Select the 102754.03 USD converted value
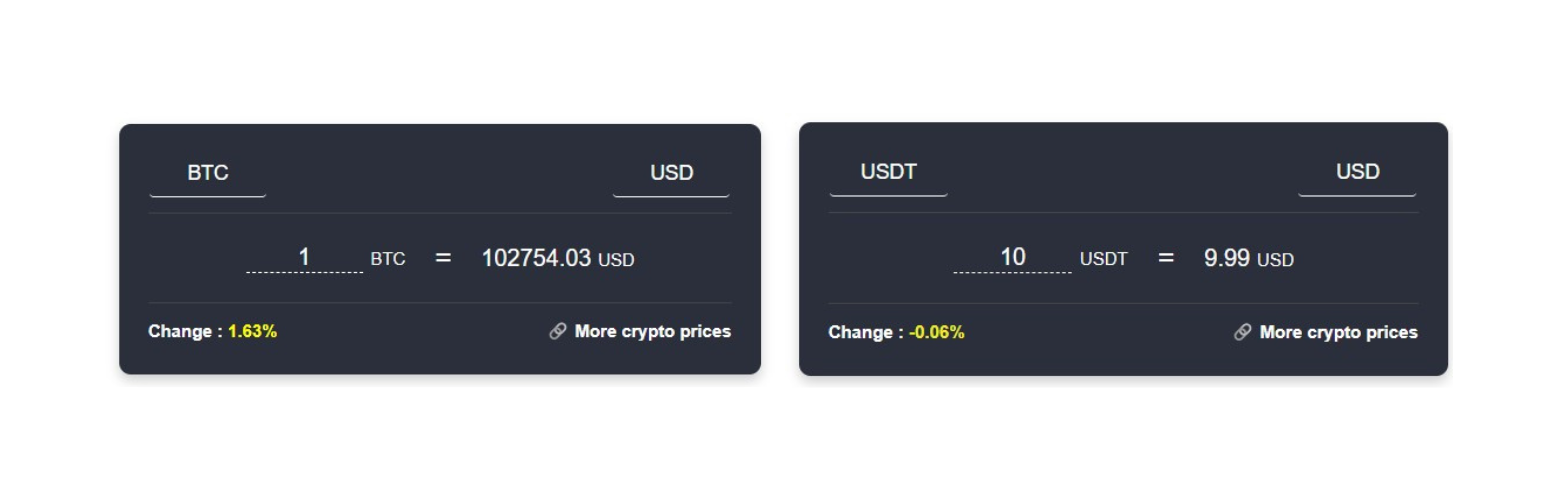This screenshot has width=1544, height=500. (x=558, y=258)
